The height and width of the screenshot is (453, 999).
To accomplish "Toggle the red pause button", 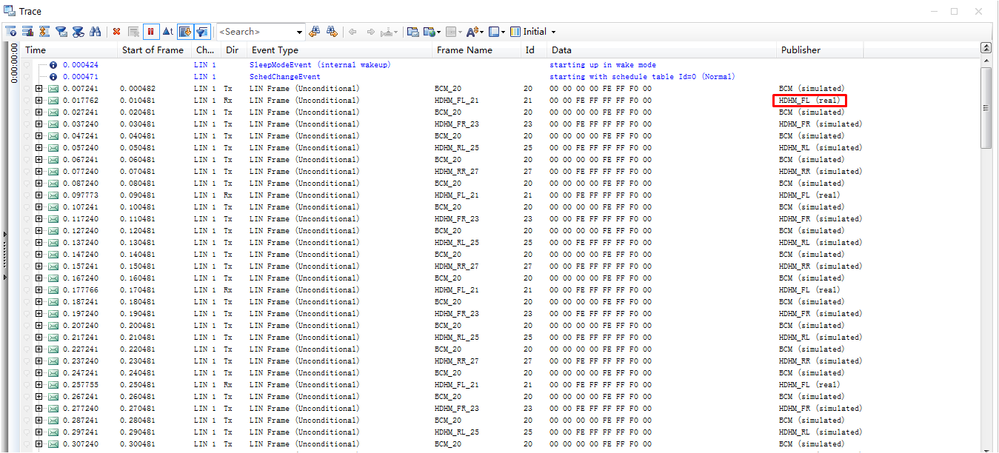I will (x=151, y=31).
